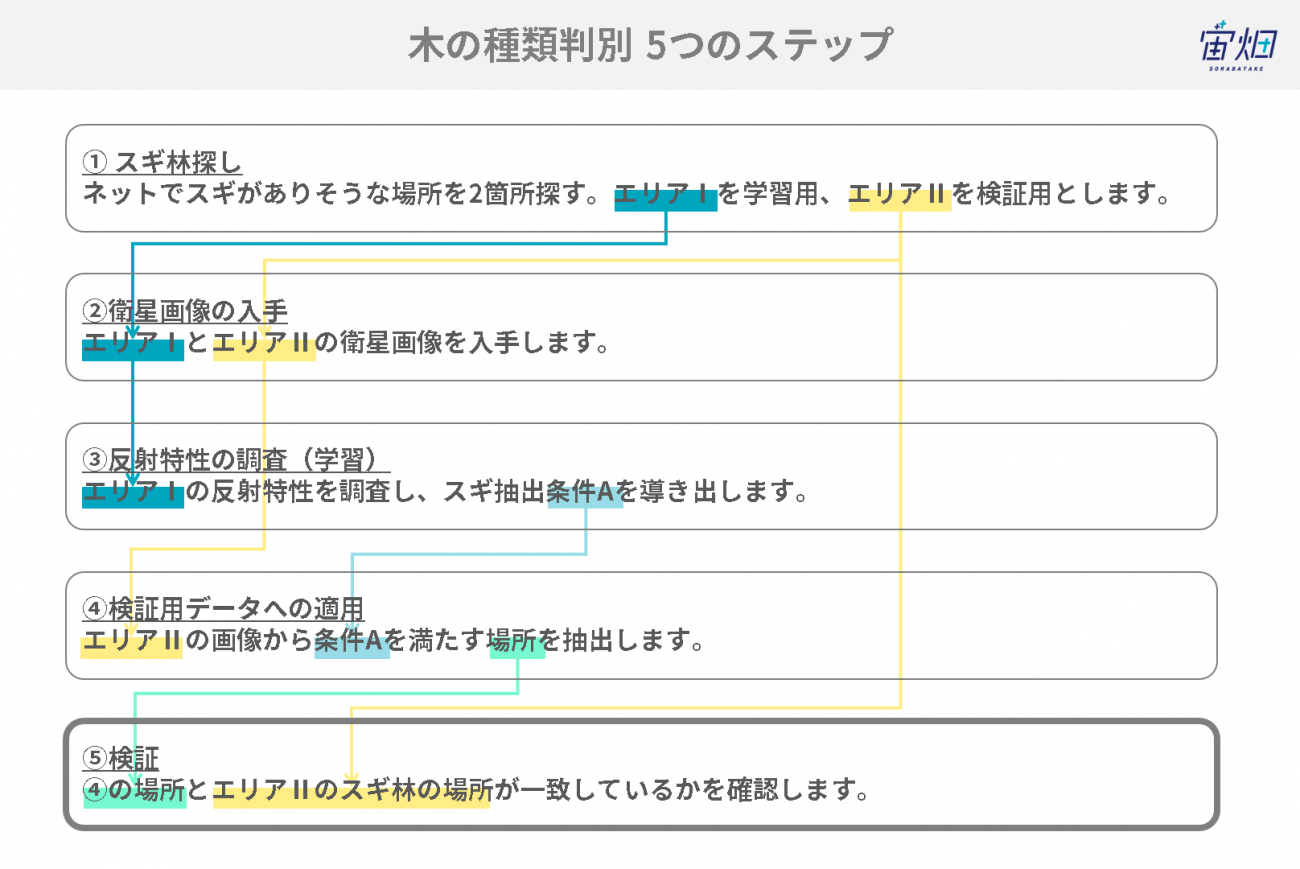Select the heading ②衛星画像の入手

[185, 311]
